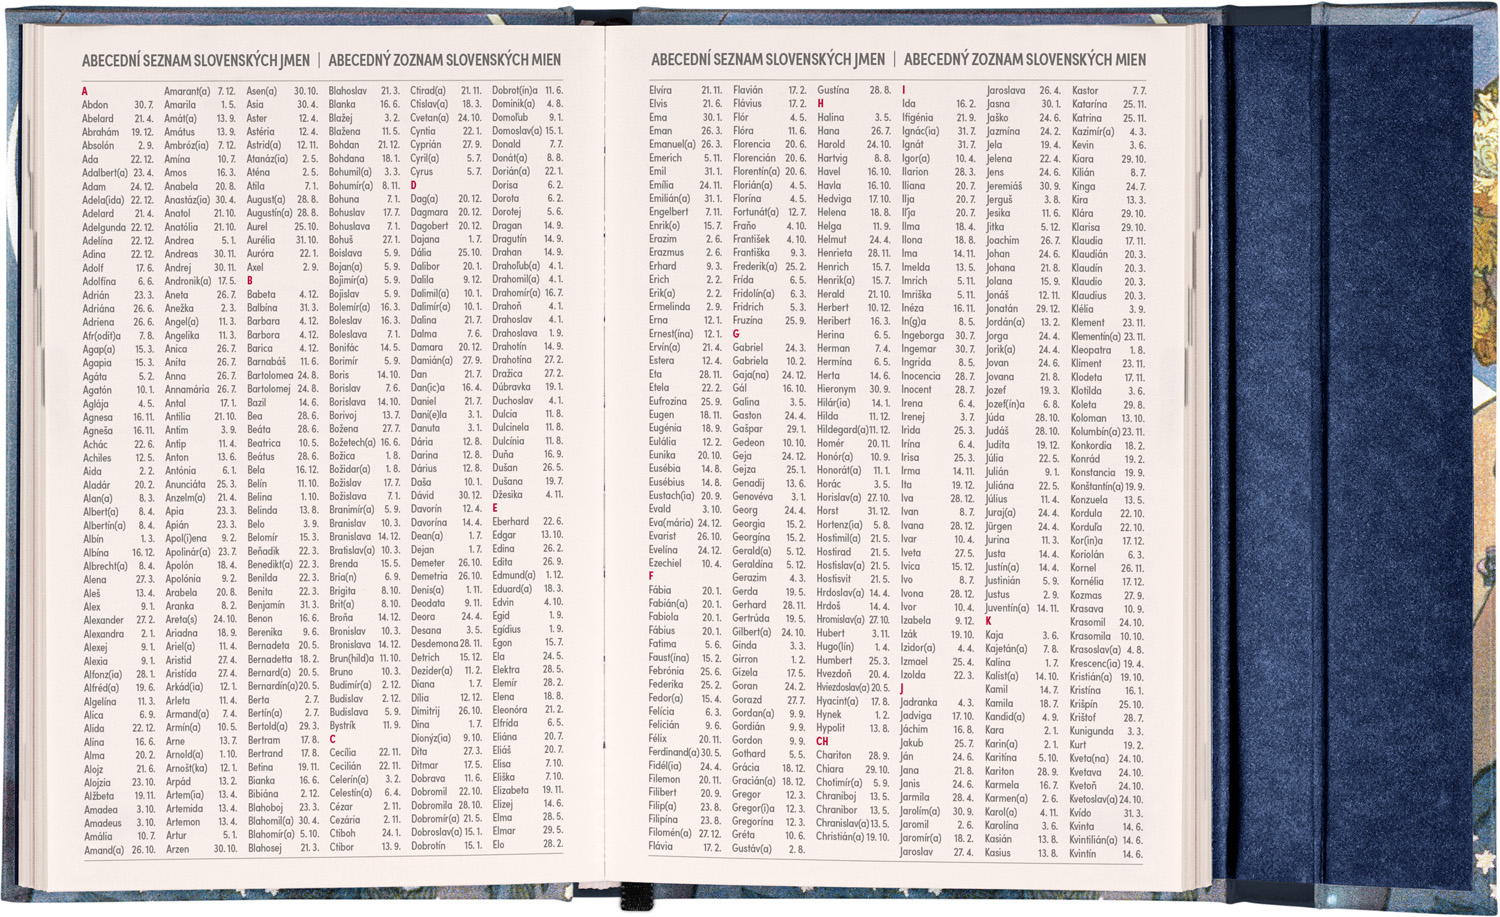Select the name Bohumír(a)
This screenshot has width=1500, height=917.
coord(351,186)
